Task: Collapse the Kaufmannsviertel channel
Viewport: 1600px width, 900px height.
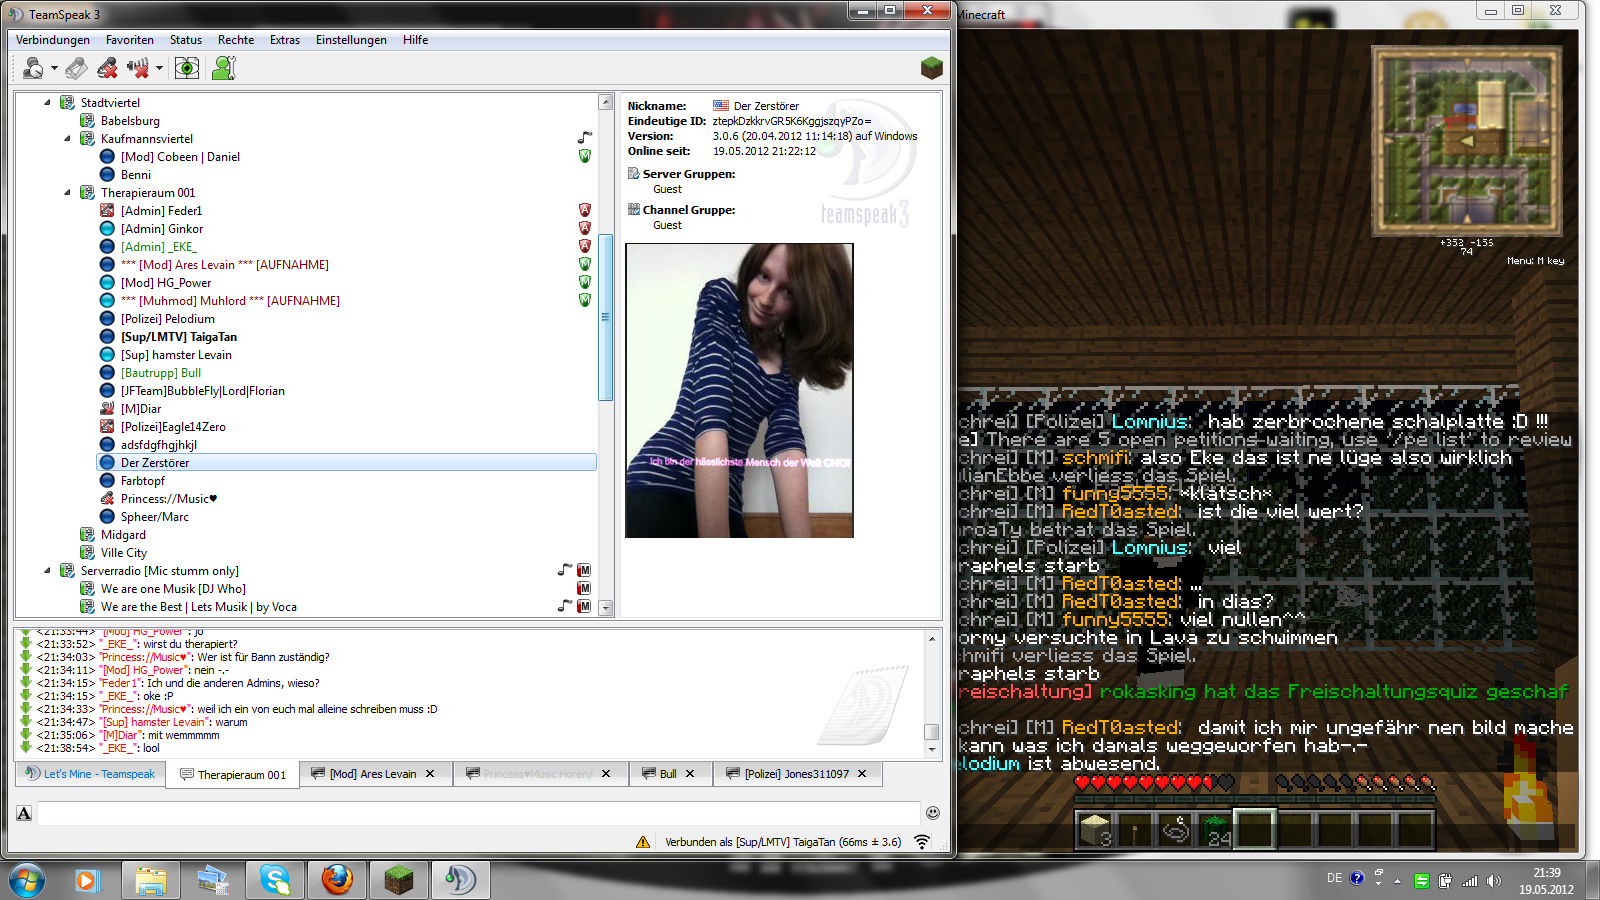Action: tap(67, 139)
